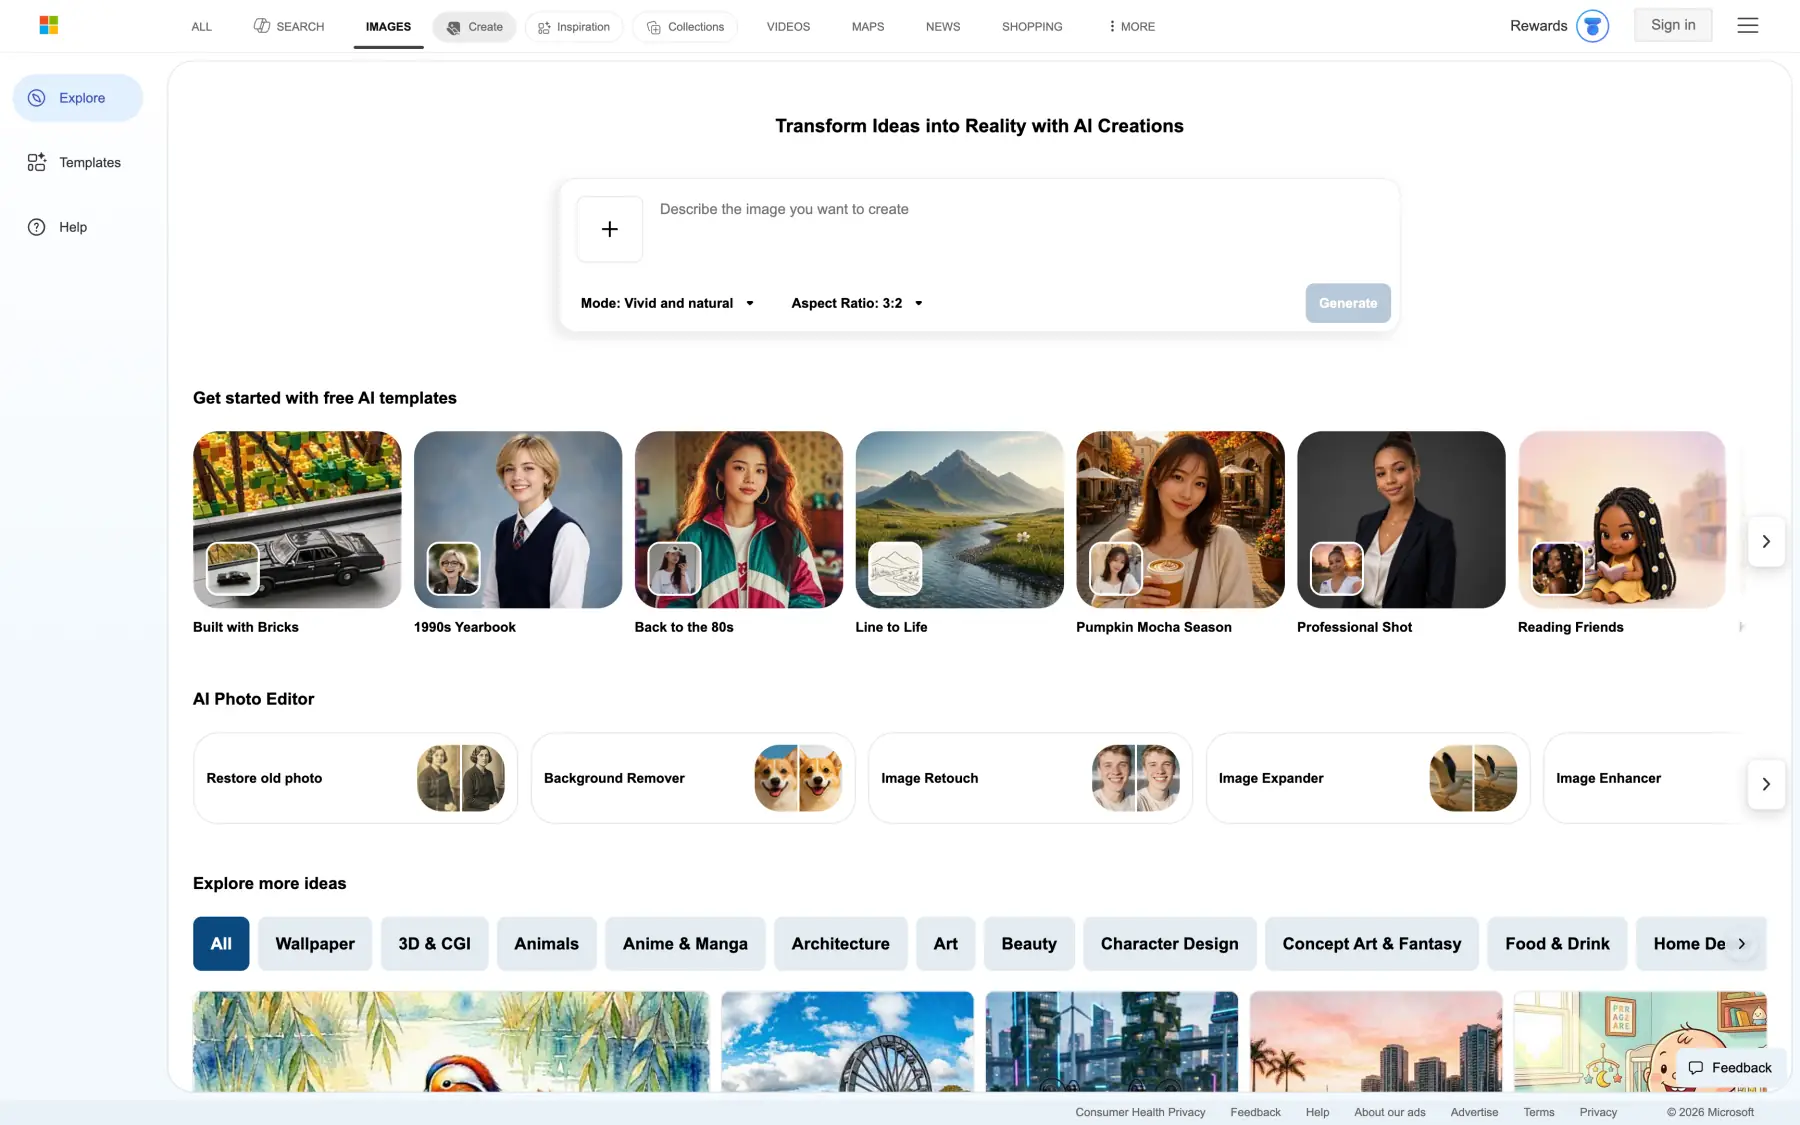
Task: Open the Aspect Ratio 3:2 dropdown
Action: click(857, 303)
